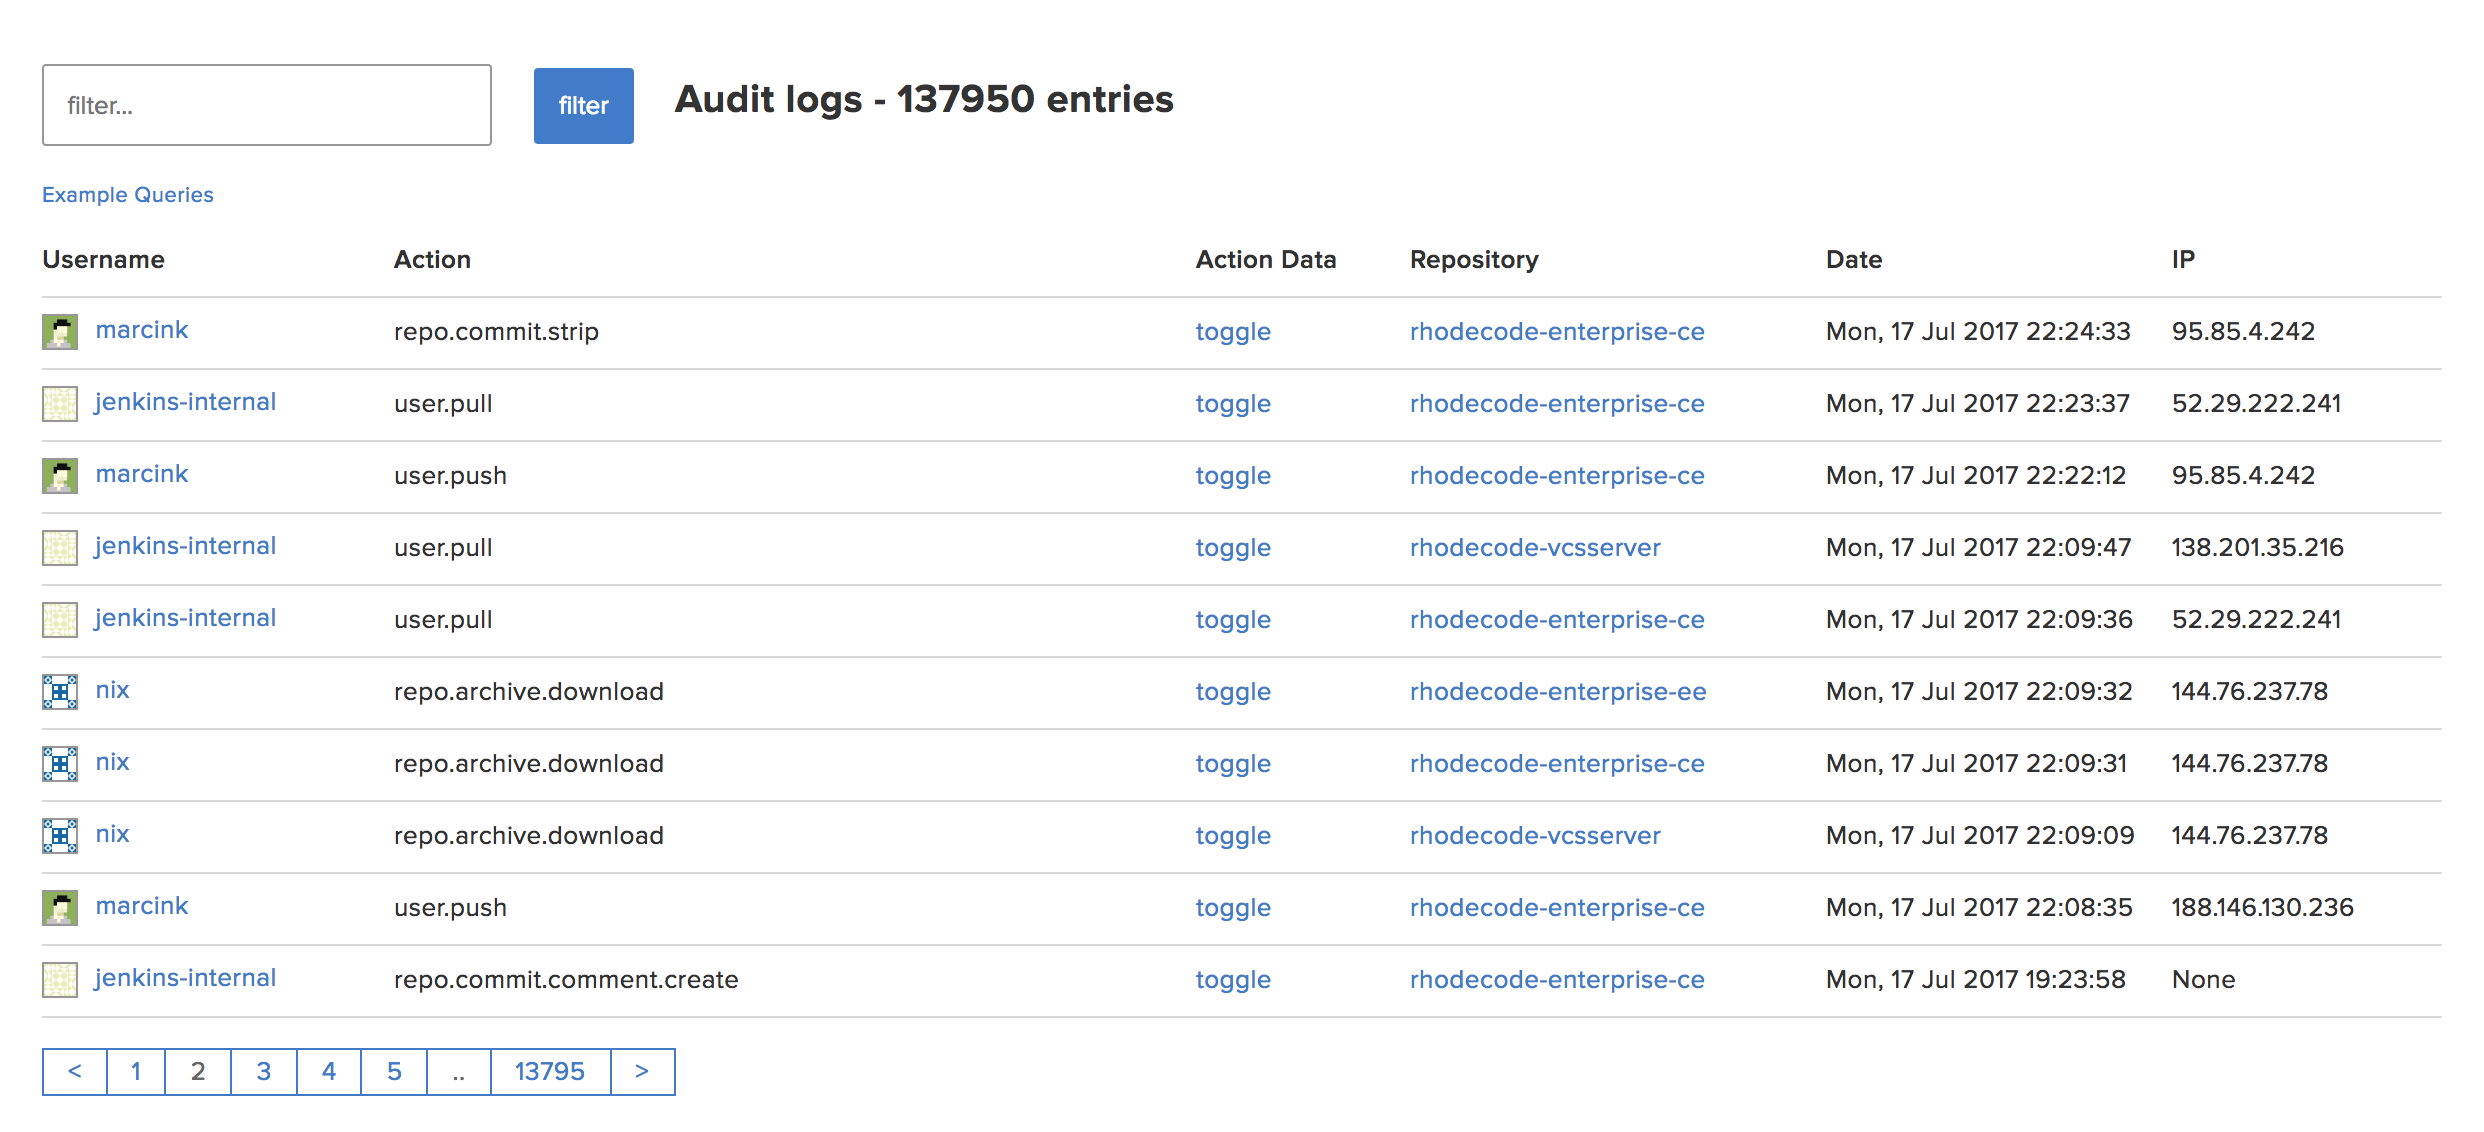The image size is (2484, 1132).
Task: Click jenkins-internal avatar in rhodecode-vcsserver pull row
Action: pyautogui.click(x=60, y=548)
